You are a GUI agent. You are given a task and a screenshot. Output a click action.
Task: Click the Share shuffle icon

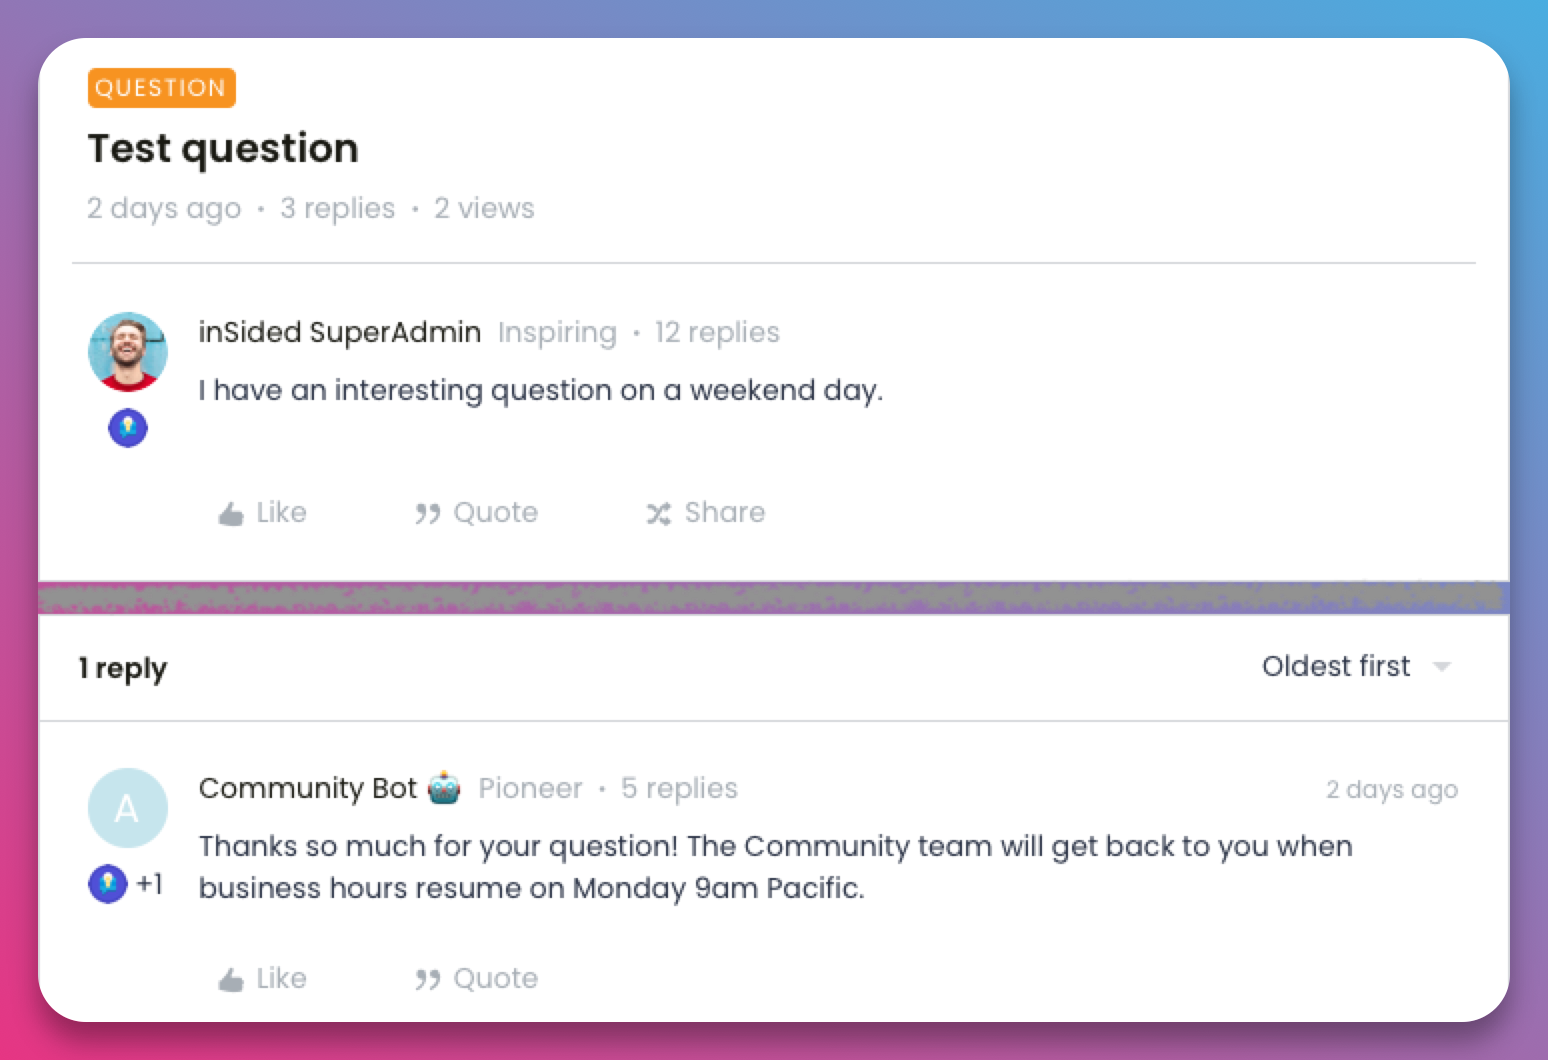[x=658, y=514]
